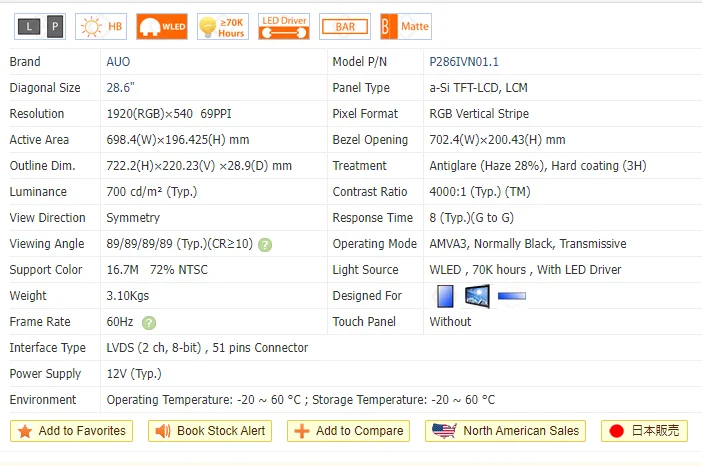
Task: Click Add to Compare button
Action: pos(348,431)
